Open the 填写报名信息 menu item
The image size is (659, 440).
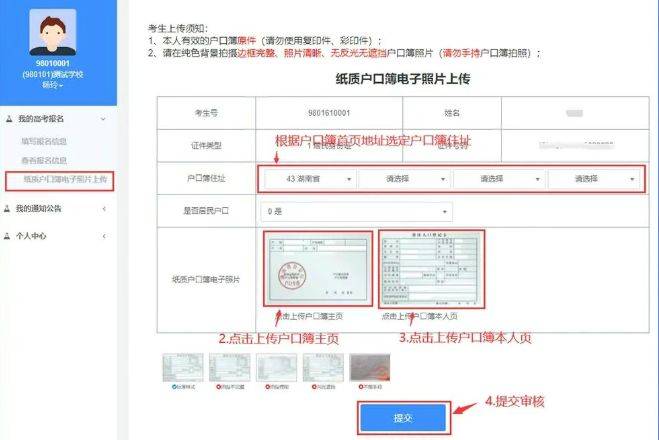point(45,141)
